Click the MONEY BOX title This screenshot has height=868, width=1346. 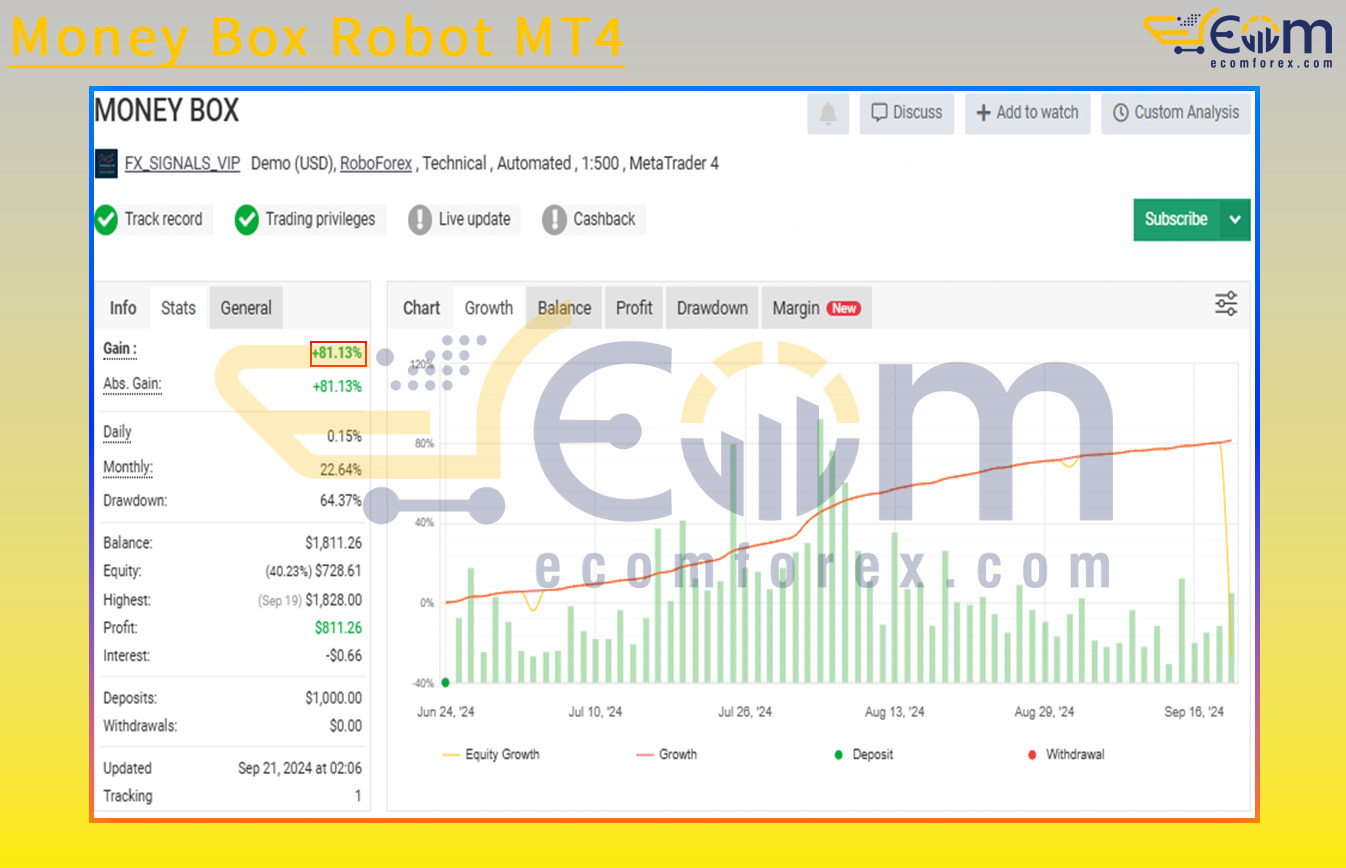tap(167, 110)
